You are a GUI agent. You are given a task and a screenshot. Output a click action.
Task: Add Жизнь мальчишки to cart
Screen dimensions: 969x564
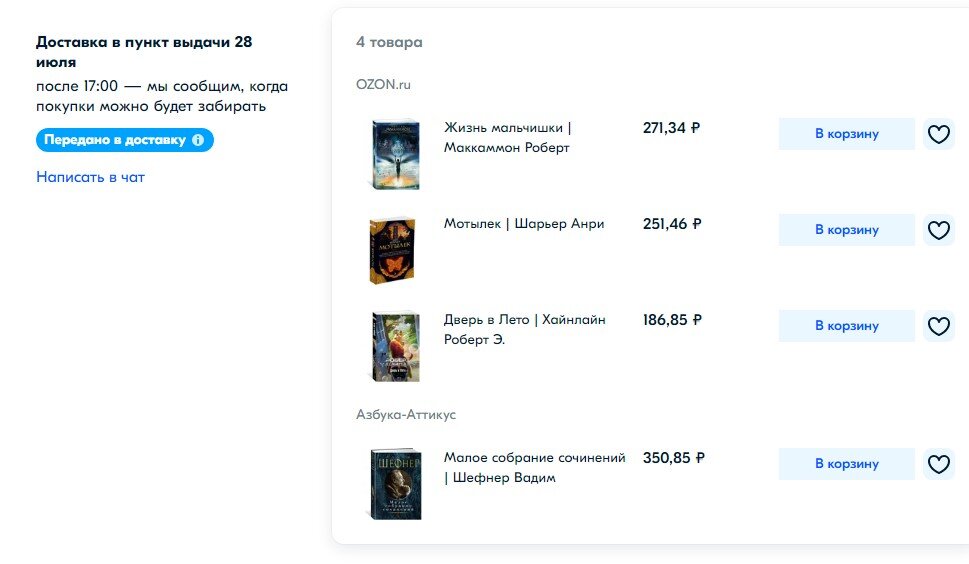(x=847, y=134)
